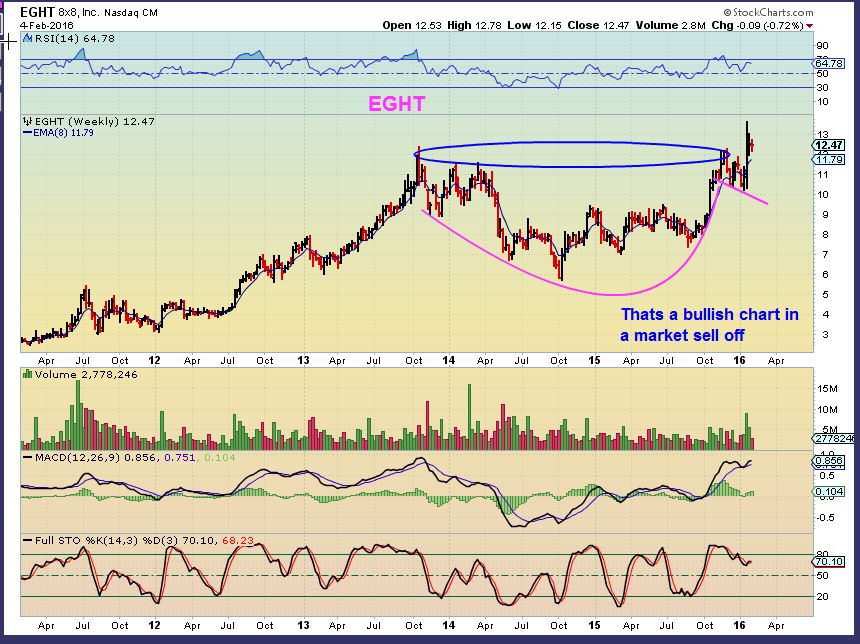Click year '12' on bottom stochastic time axis
The image size is (860, 644).
coord(155,625)
